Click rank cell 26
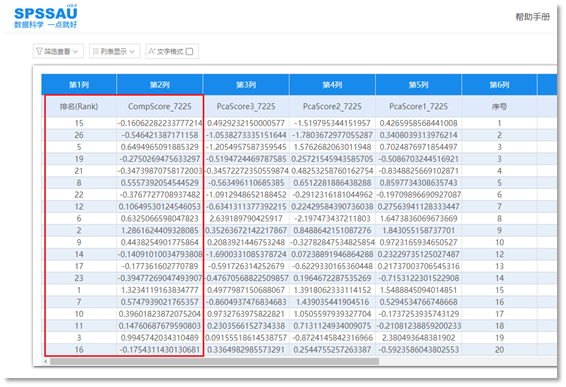The image size is (566, 387). [79, 135]
